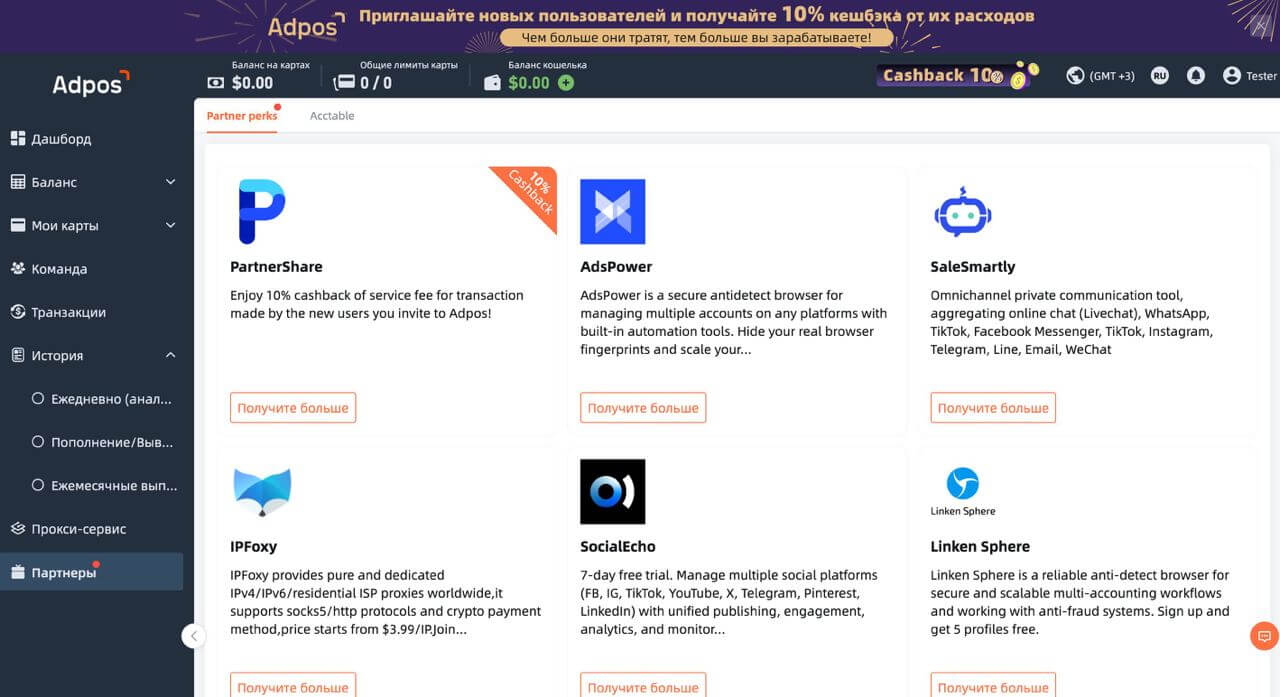Click the SaleSmartly title

pyautogui.click(x=973, y=267)
